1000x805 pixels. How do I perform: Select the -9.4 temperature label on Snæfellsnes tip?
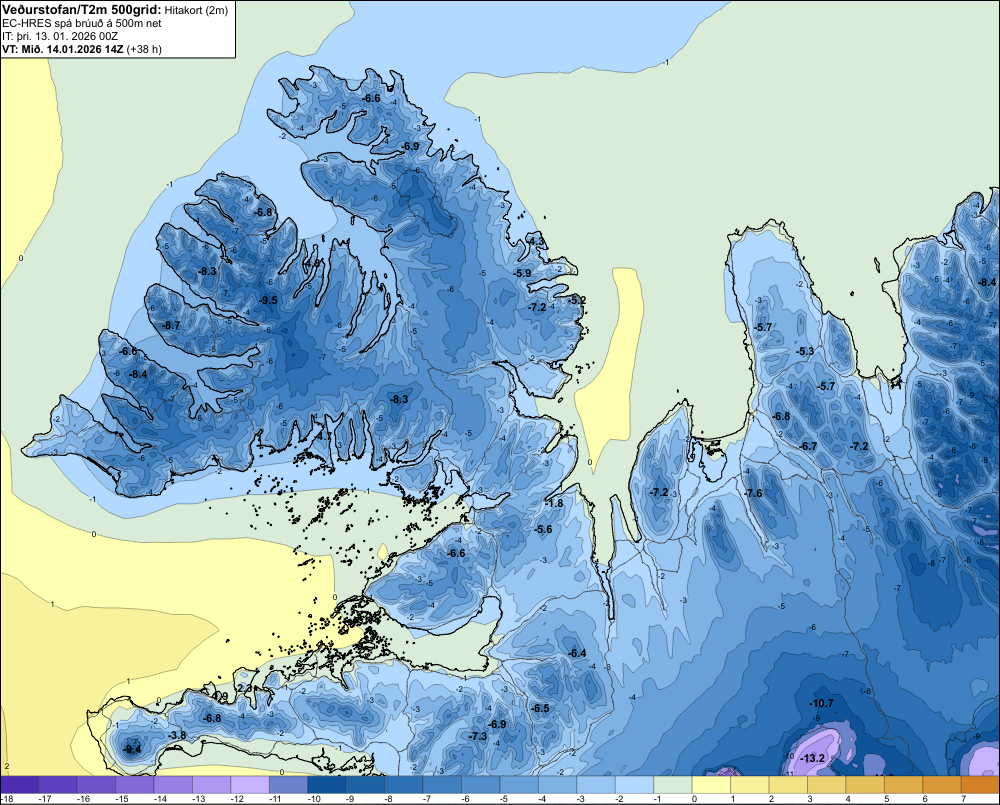(x=133, y=749)
